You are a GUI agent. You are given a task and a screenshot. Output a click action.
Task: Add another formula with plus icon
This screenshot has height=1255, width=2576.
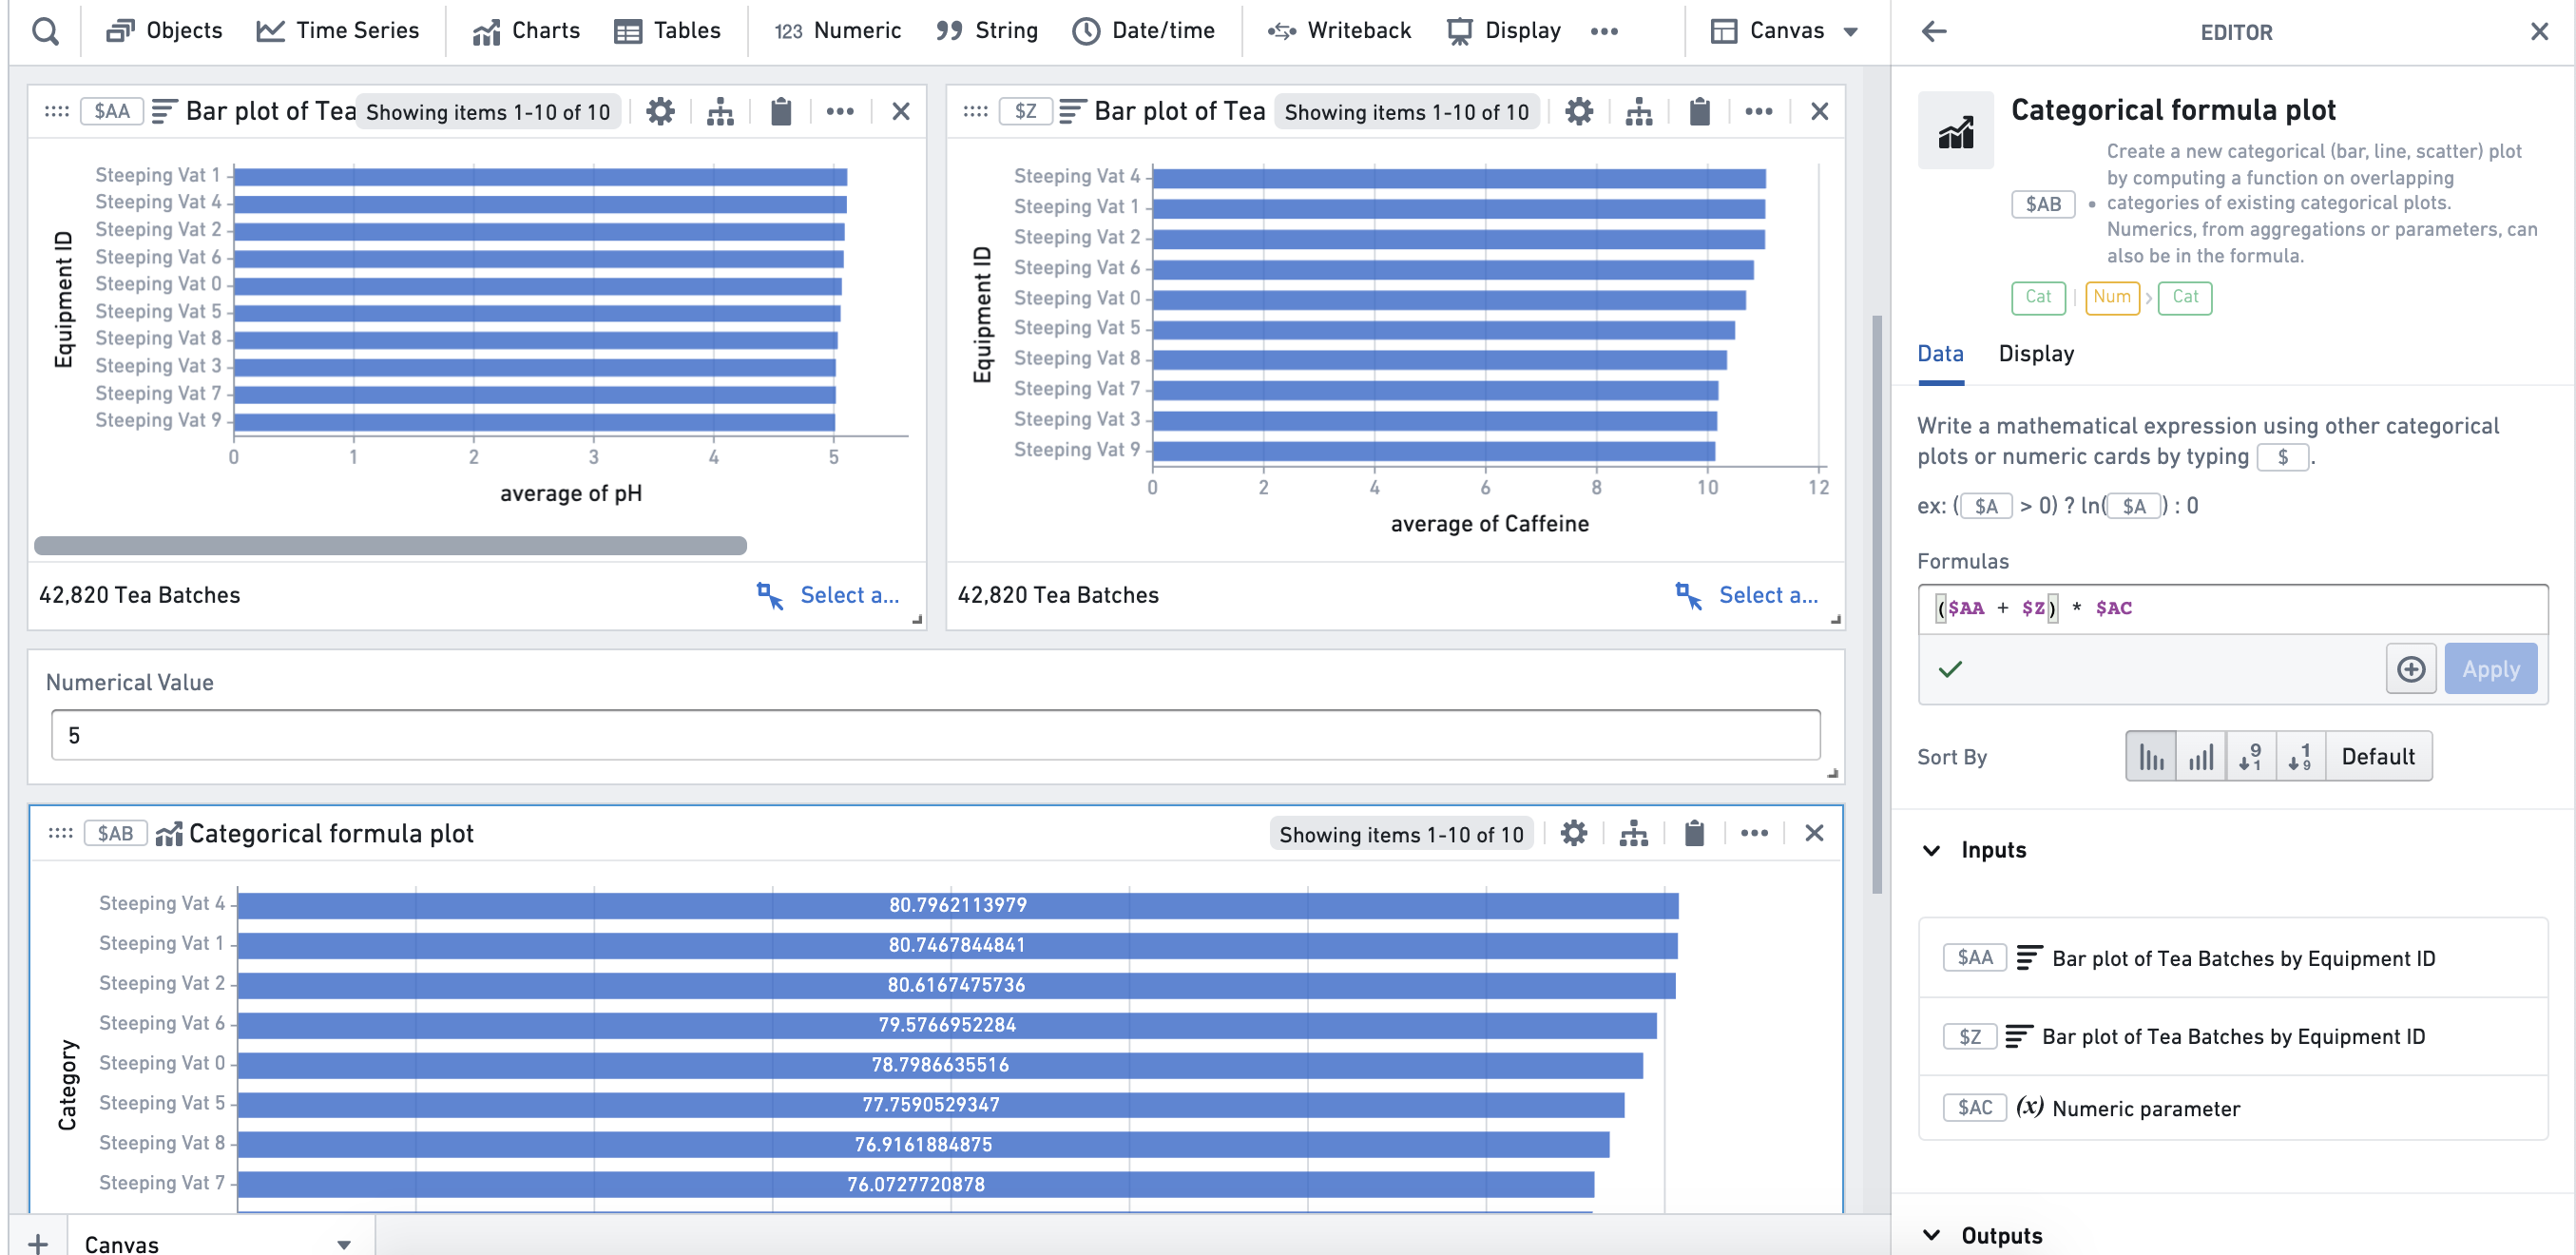[x=2411, y=669]
